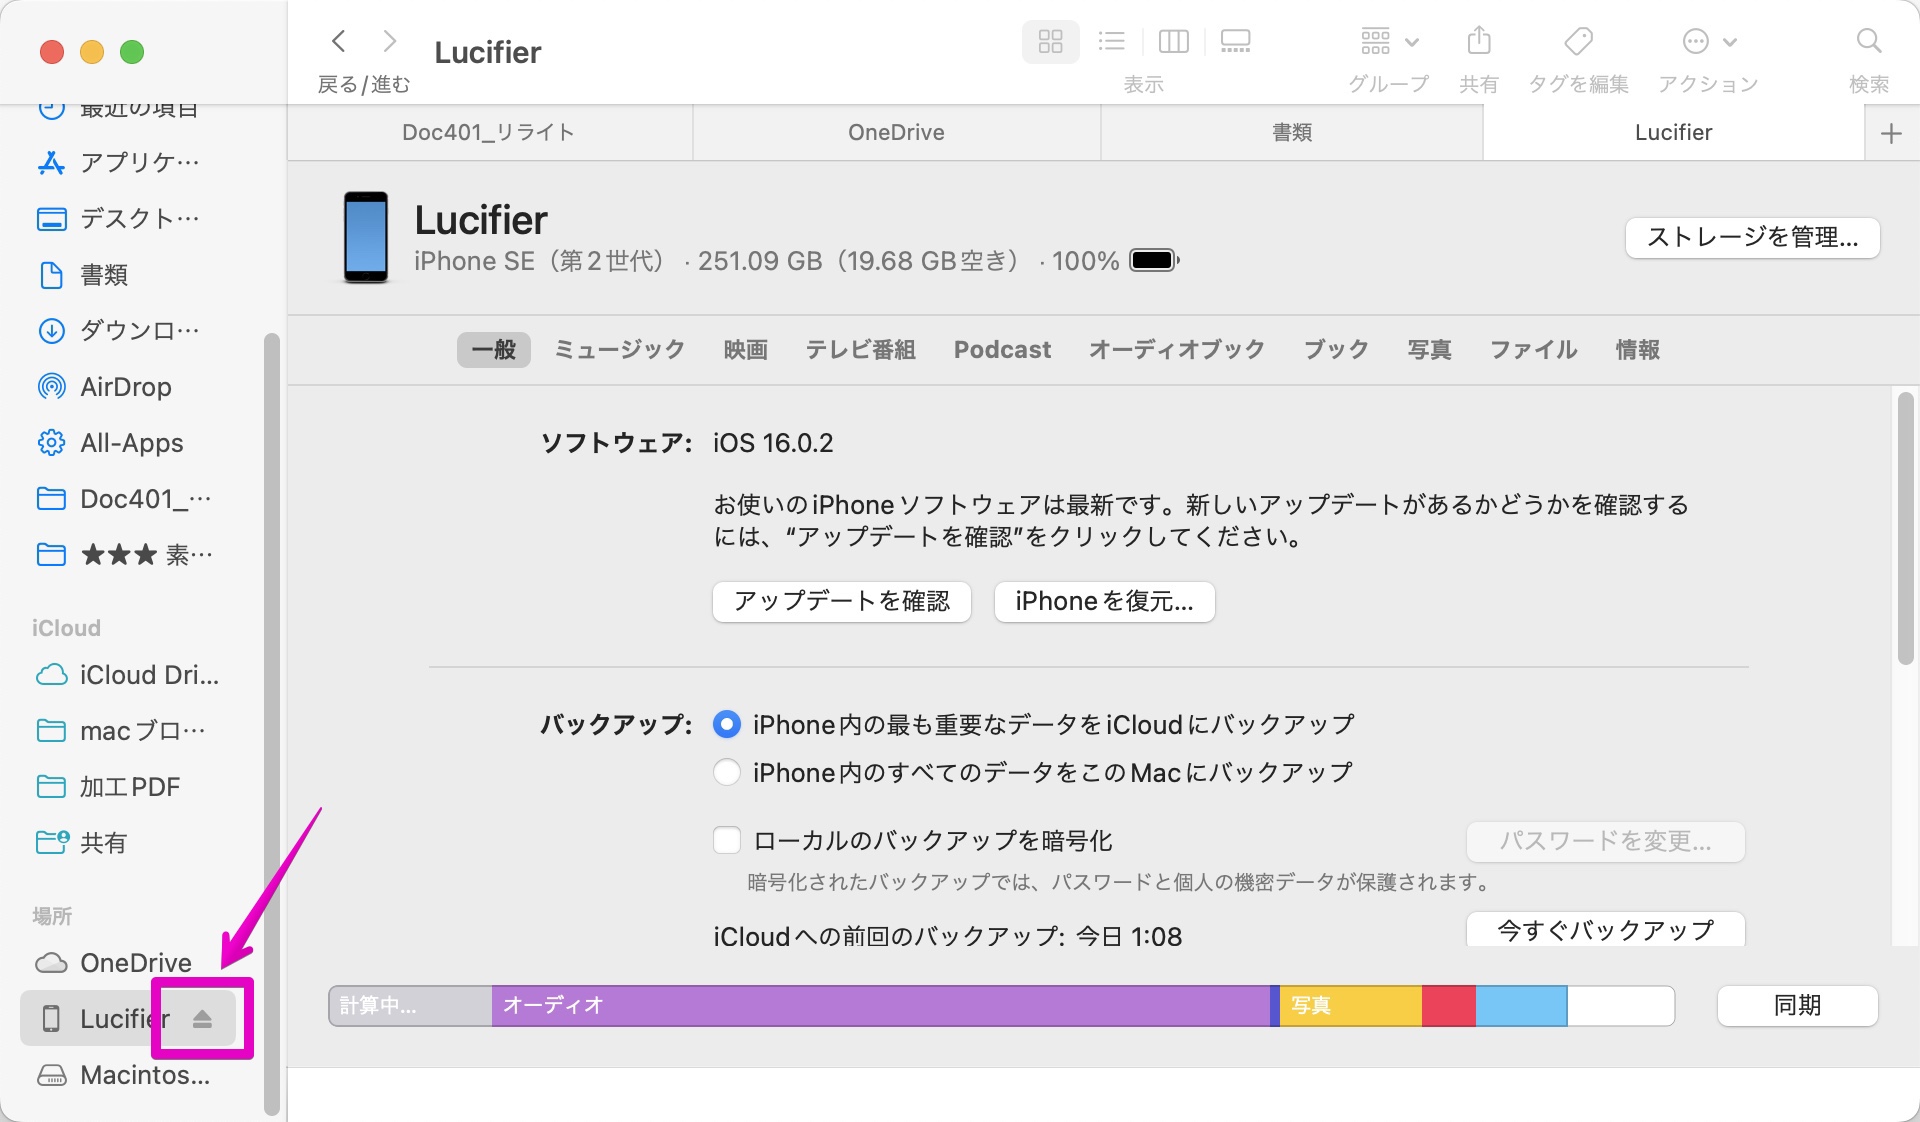Open the 映画 (Movies) device tab
1920x1122 pixels.
pos(746,350)
